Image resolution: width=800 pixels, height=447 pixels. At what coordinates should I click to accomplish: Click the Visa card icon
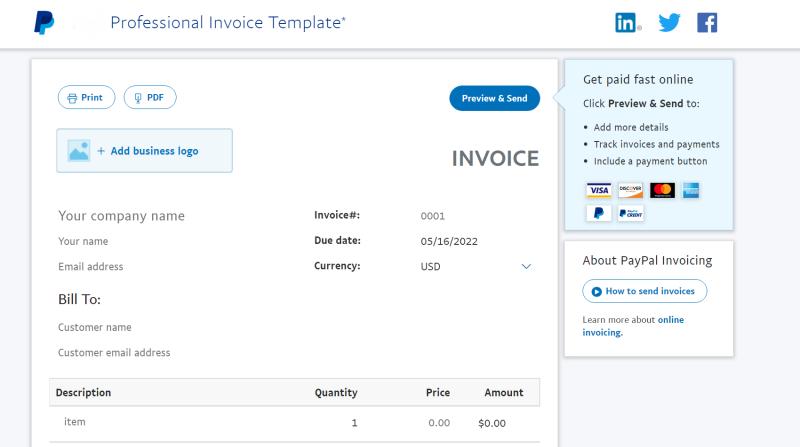598,190
